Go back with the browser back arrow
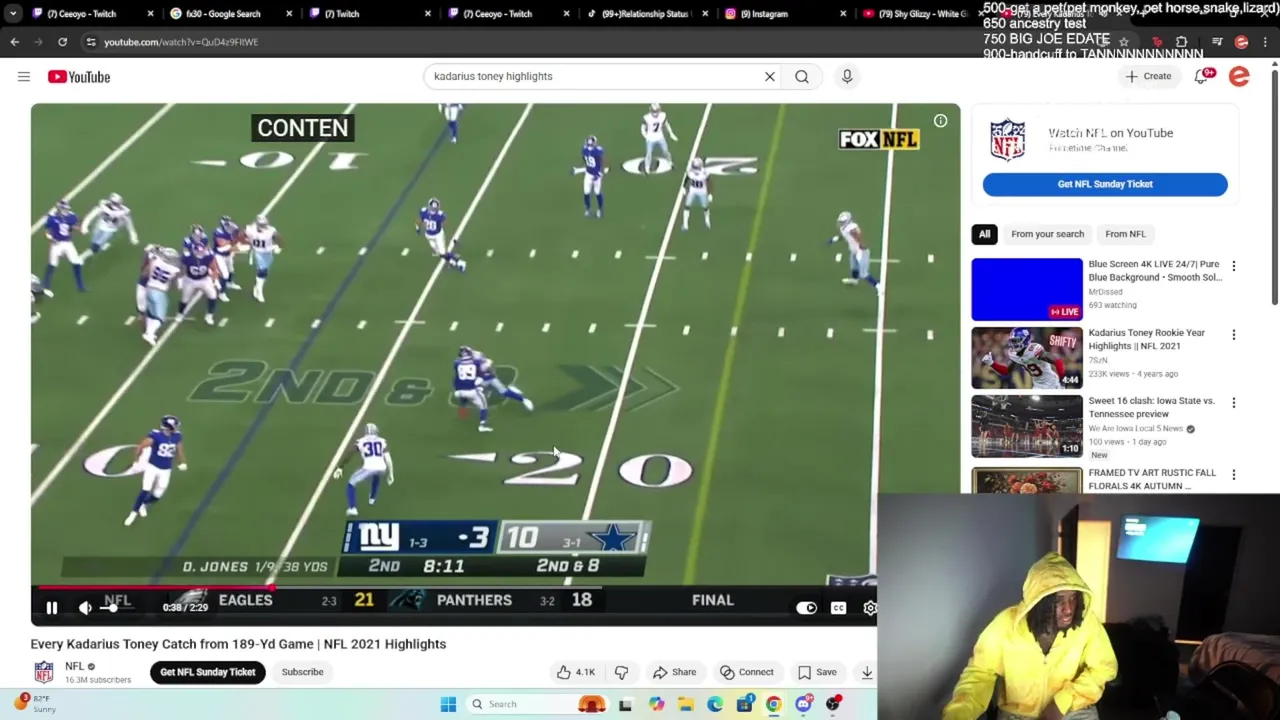This screenshot has height=720, width=1280. click(14, 42)
